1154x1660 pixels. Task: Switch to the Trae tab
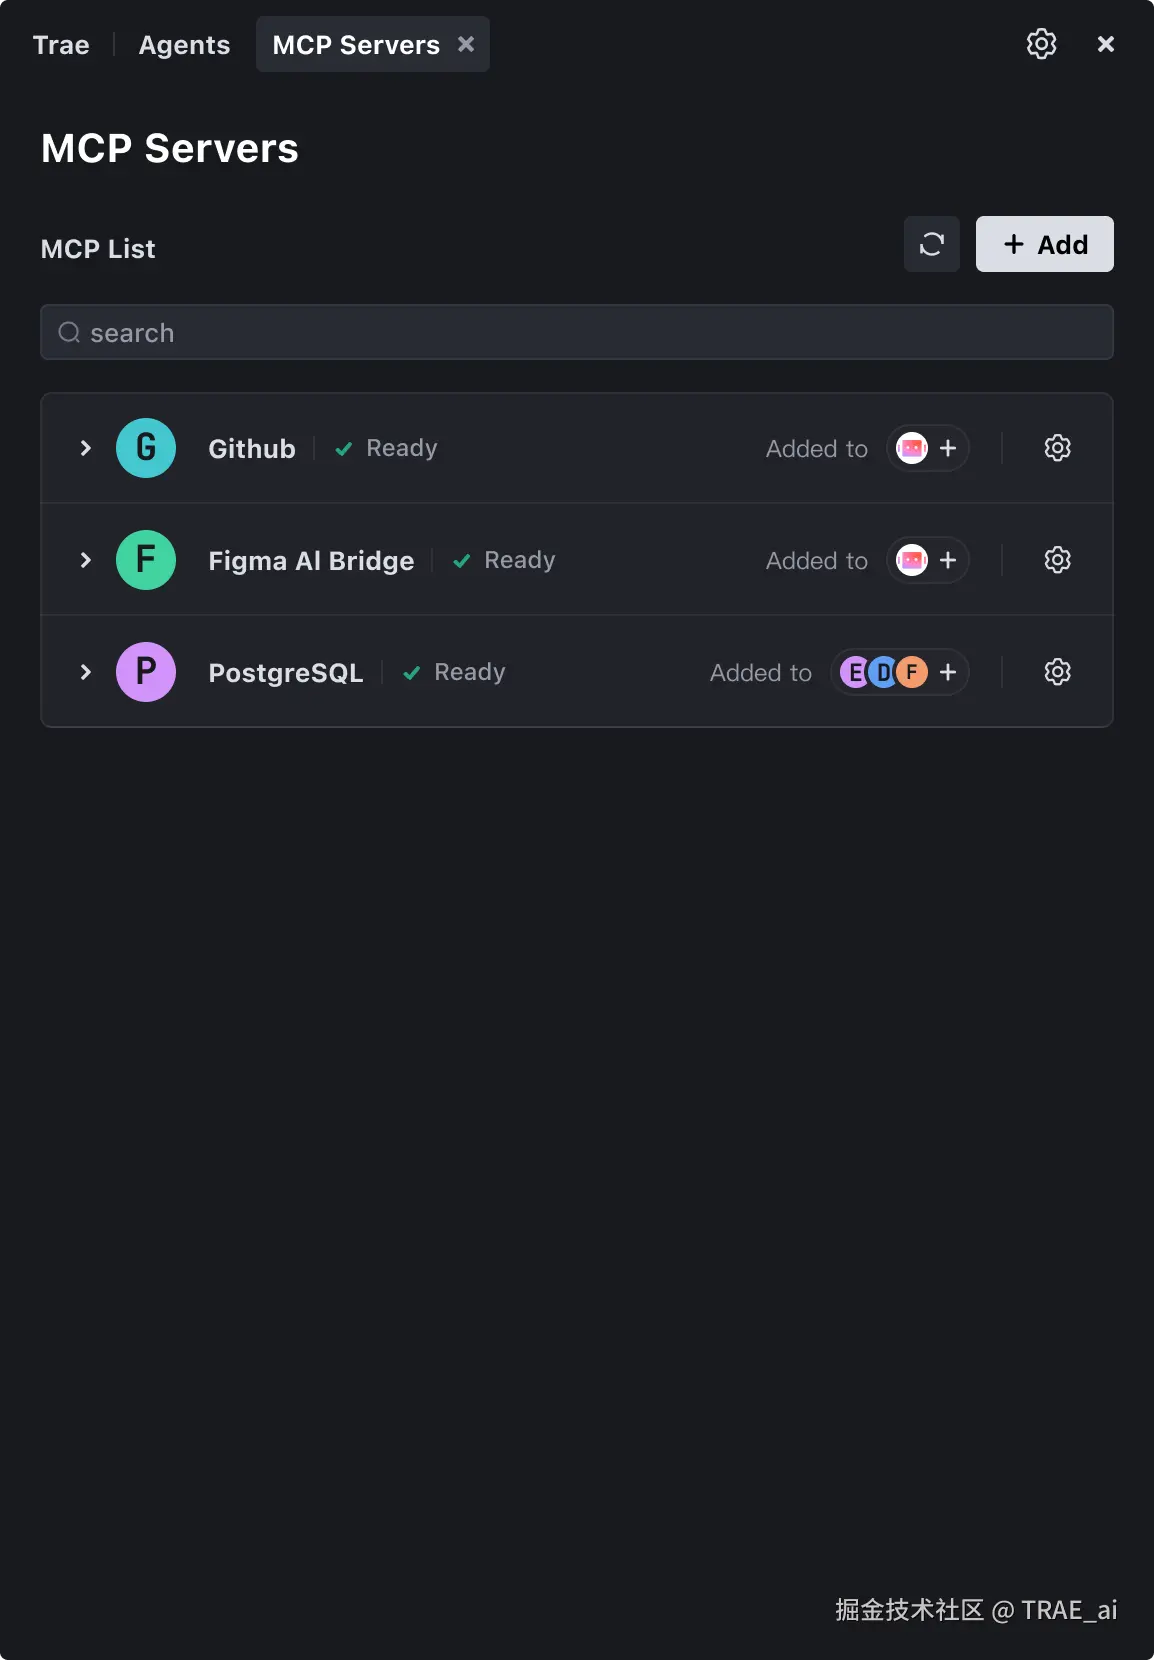coord(61,45)
